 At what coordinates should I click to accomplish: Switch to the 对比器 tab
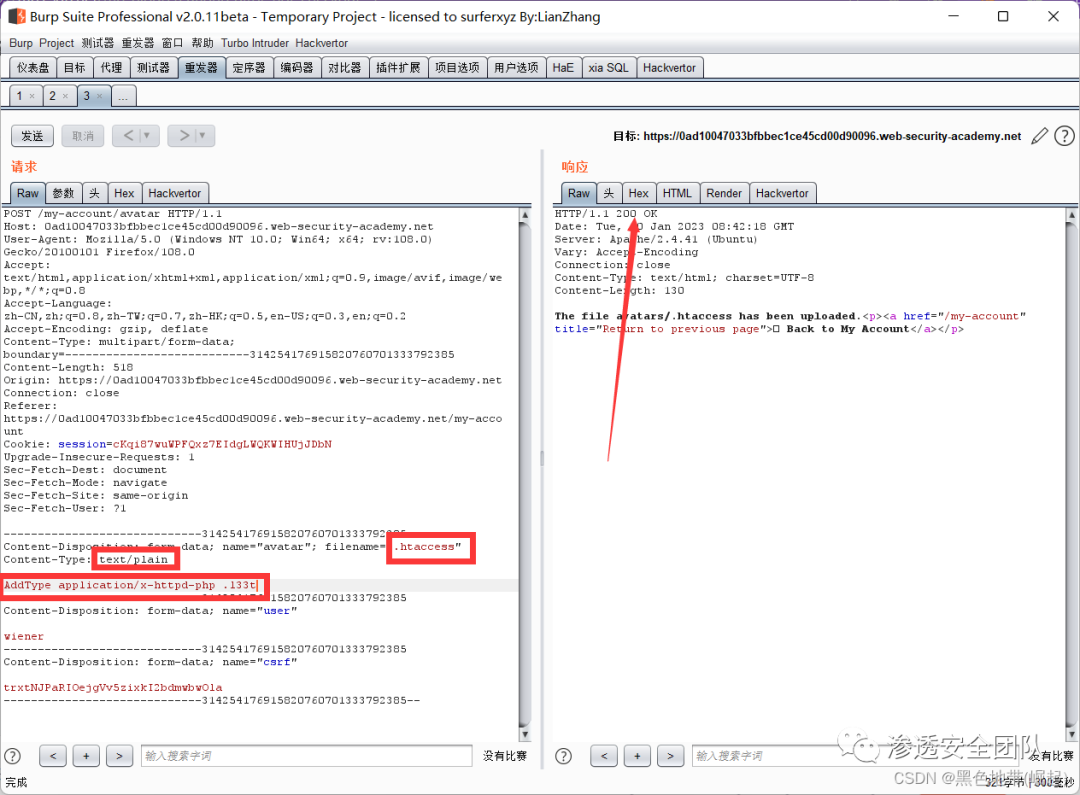coord(344,68)
